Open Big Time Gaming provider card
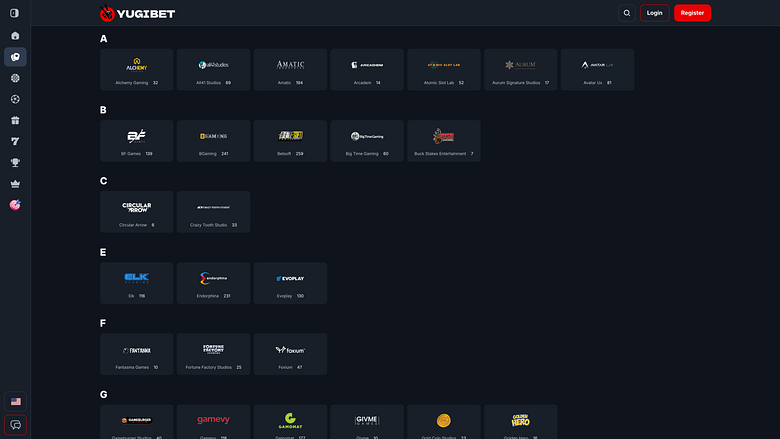This screenshot has width=780, height=439. pyautogui.click(x=367, y=141)
